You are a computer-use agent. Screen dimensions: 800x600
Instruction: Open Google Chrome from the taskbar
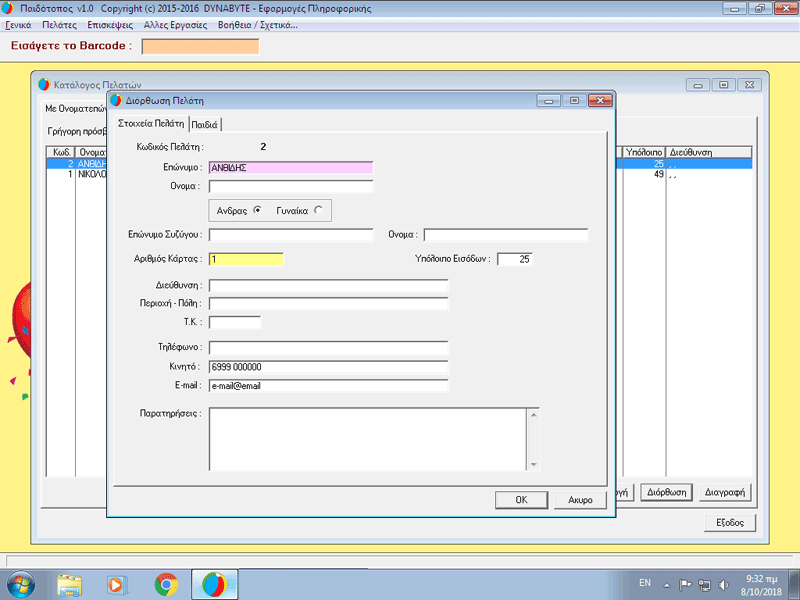coord(166,585)
